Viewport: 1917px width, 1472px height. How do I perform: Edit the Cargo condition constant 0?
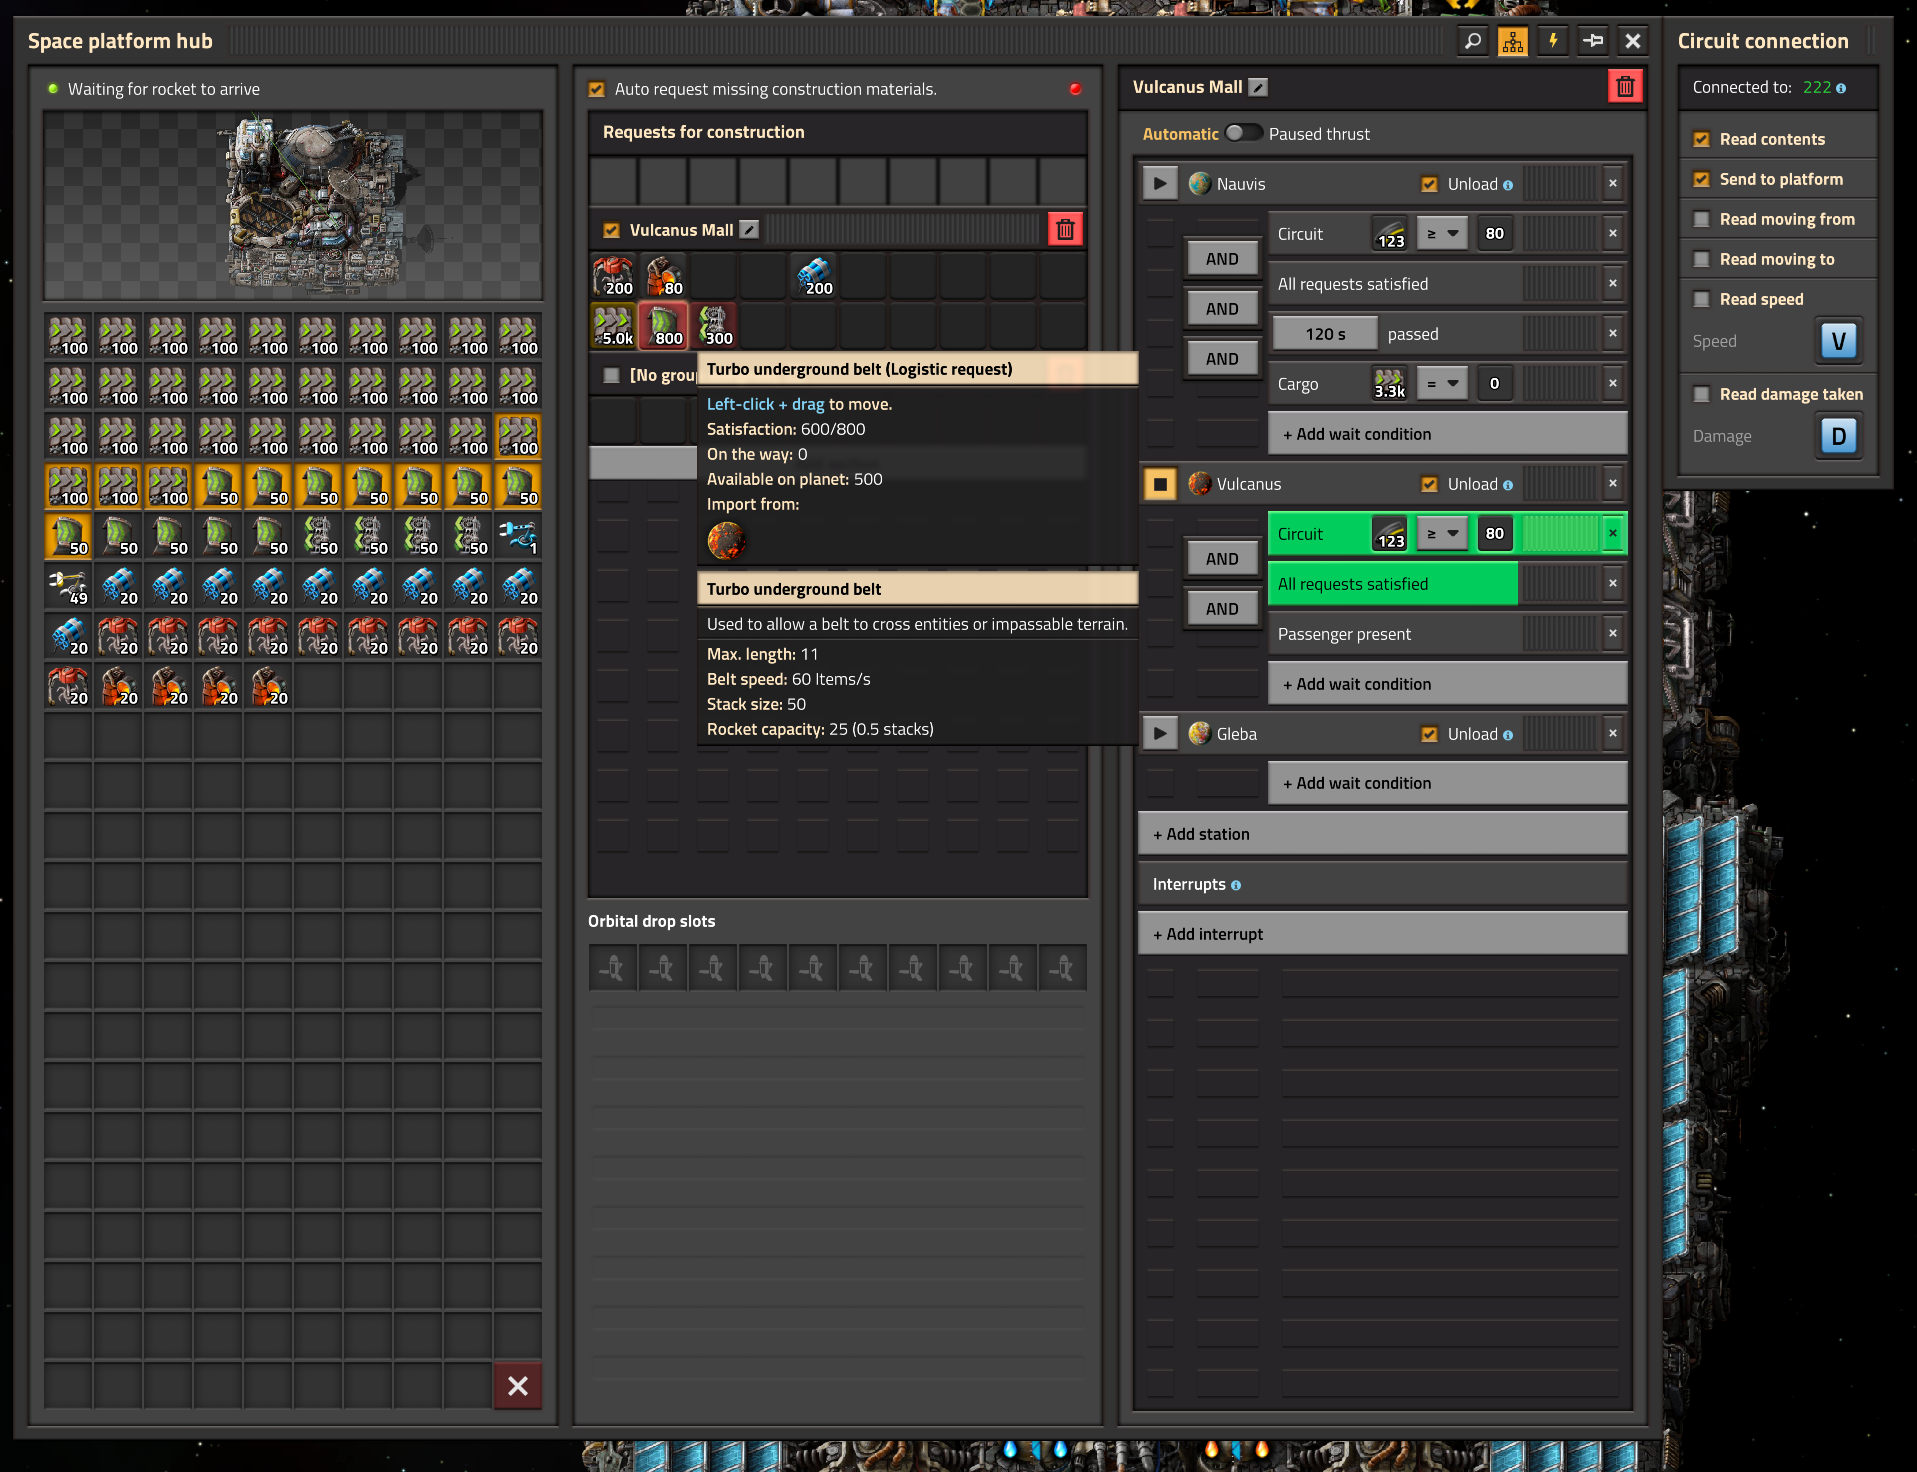(1495, 384)
